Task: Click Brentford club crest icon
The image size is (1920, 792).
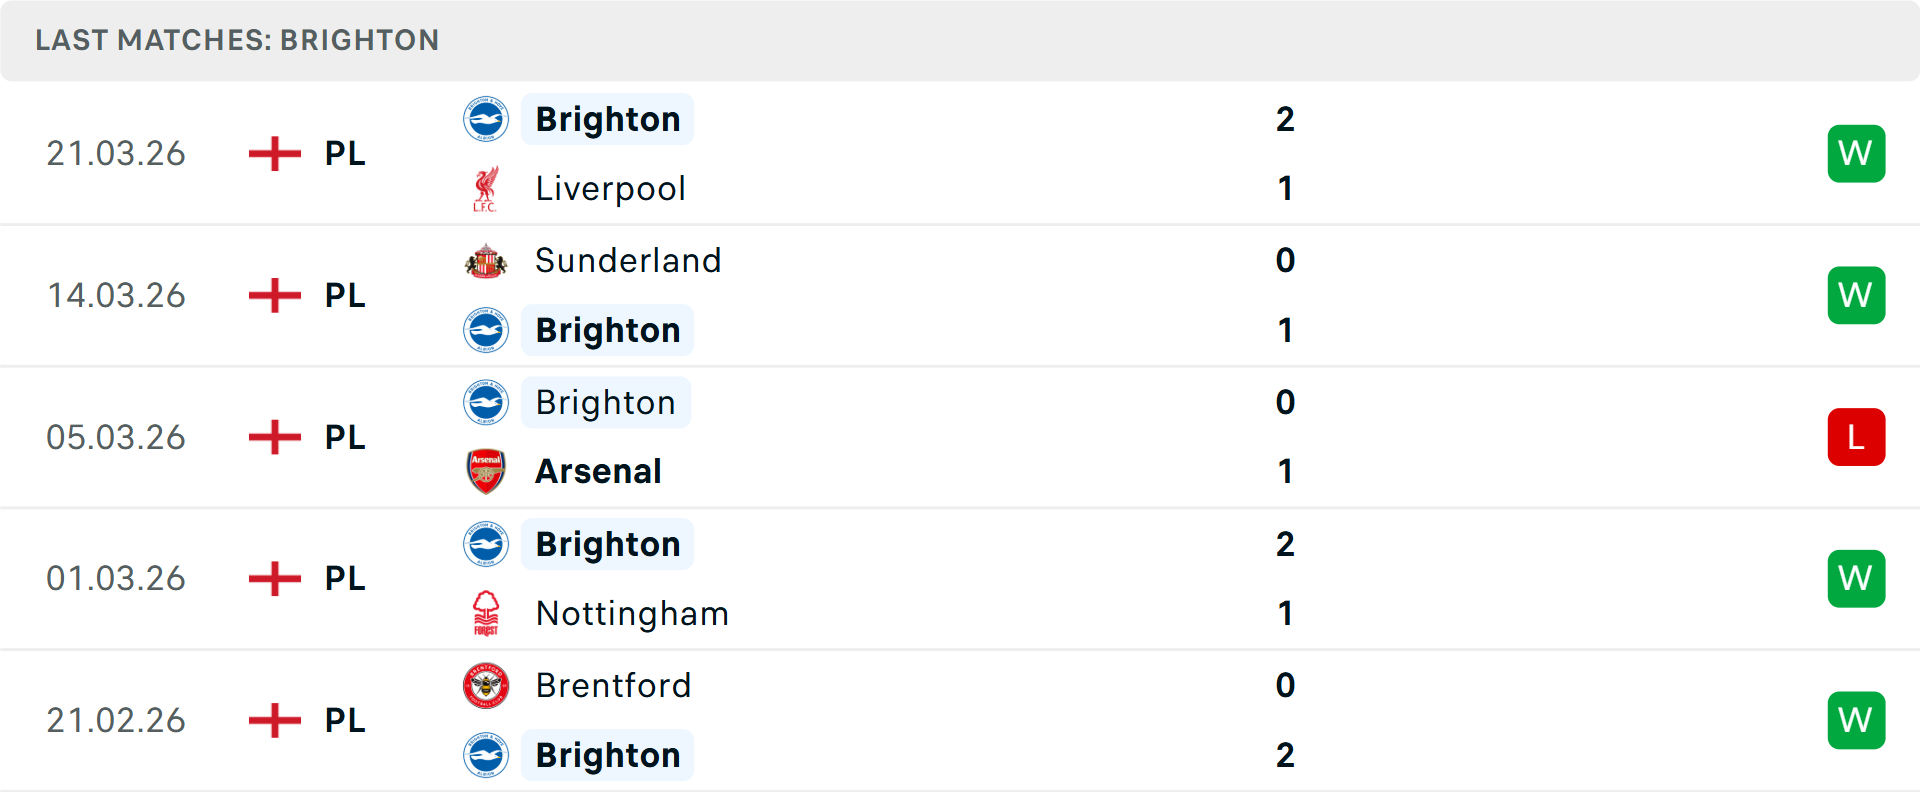Action: (486, 685)
